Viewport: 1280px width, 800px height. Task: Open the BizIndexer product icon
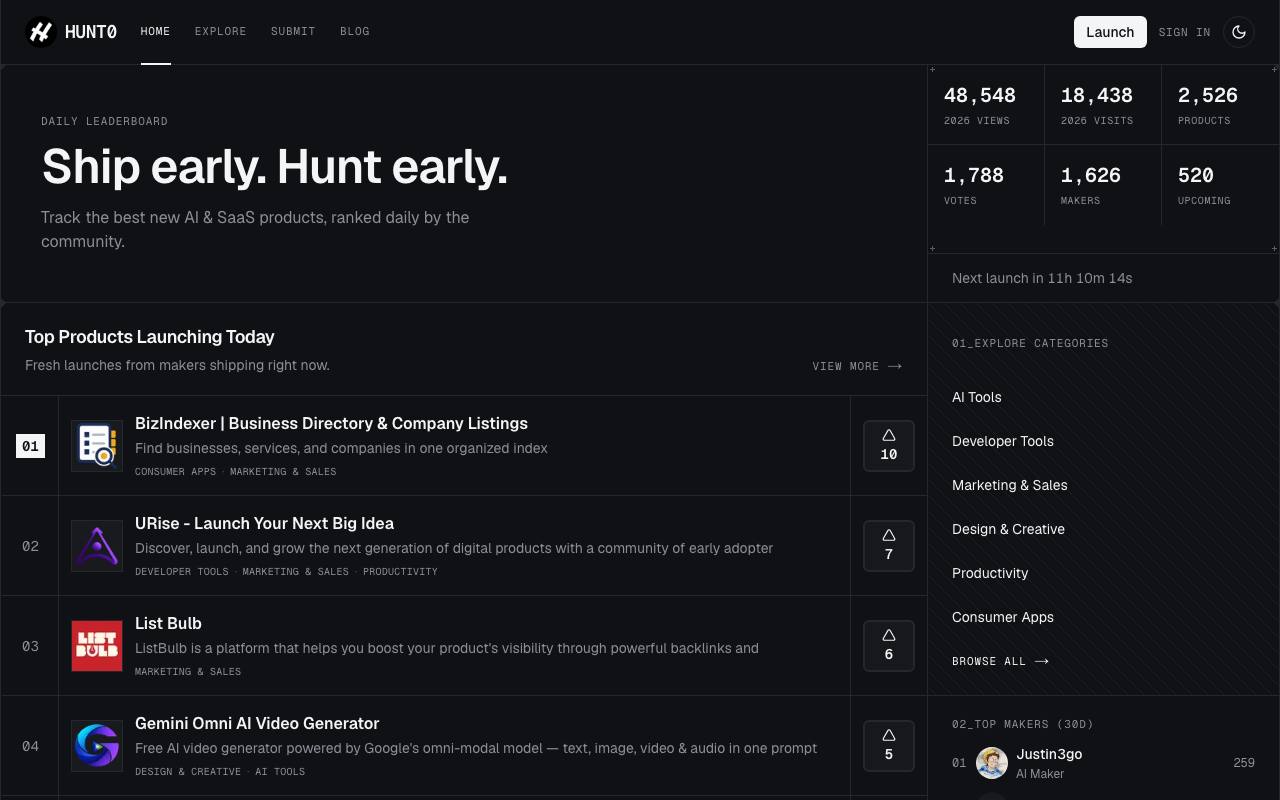pyautogui.click(x=97, y=446)
